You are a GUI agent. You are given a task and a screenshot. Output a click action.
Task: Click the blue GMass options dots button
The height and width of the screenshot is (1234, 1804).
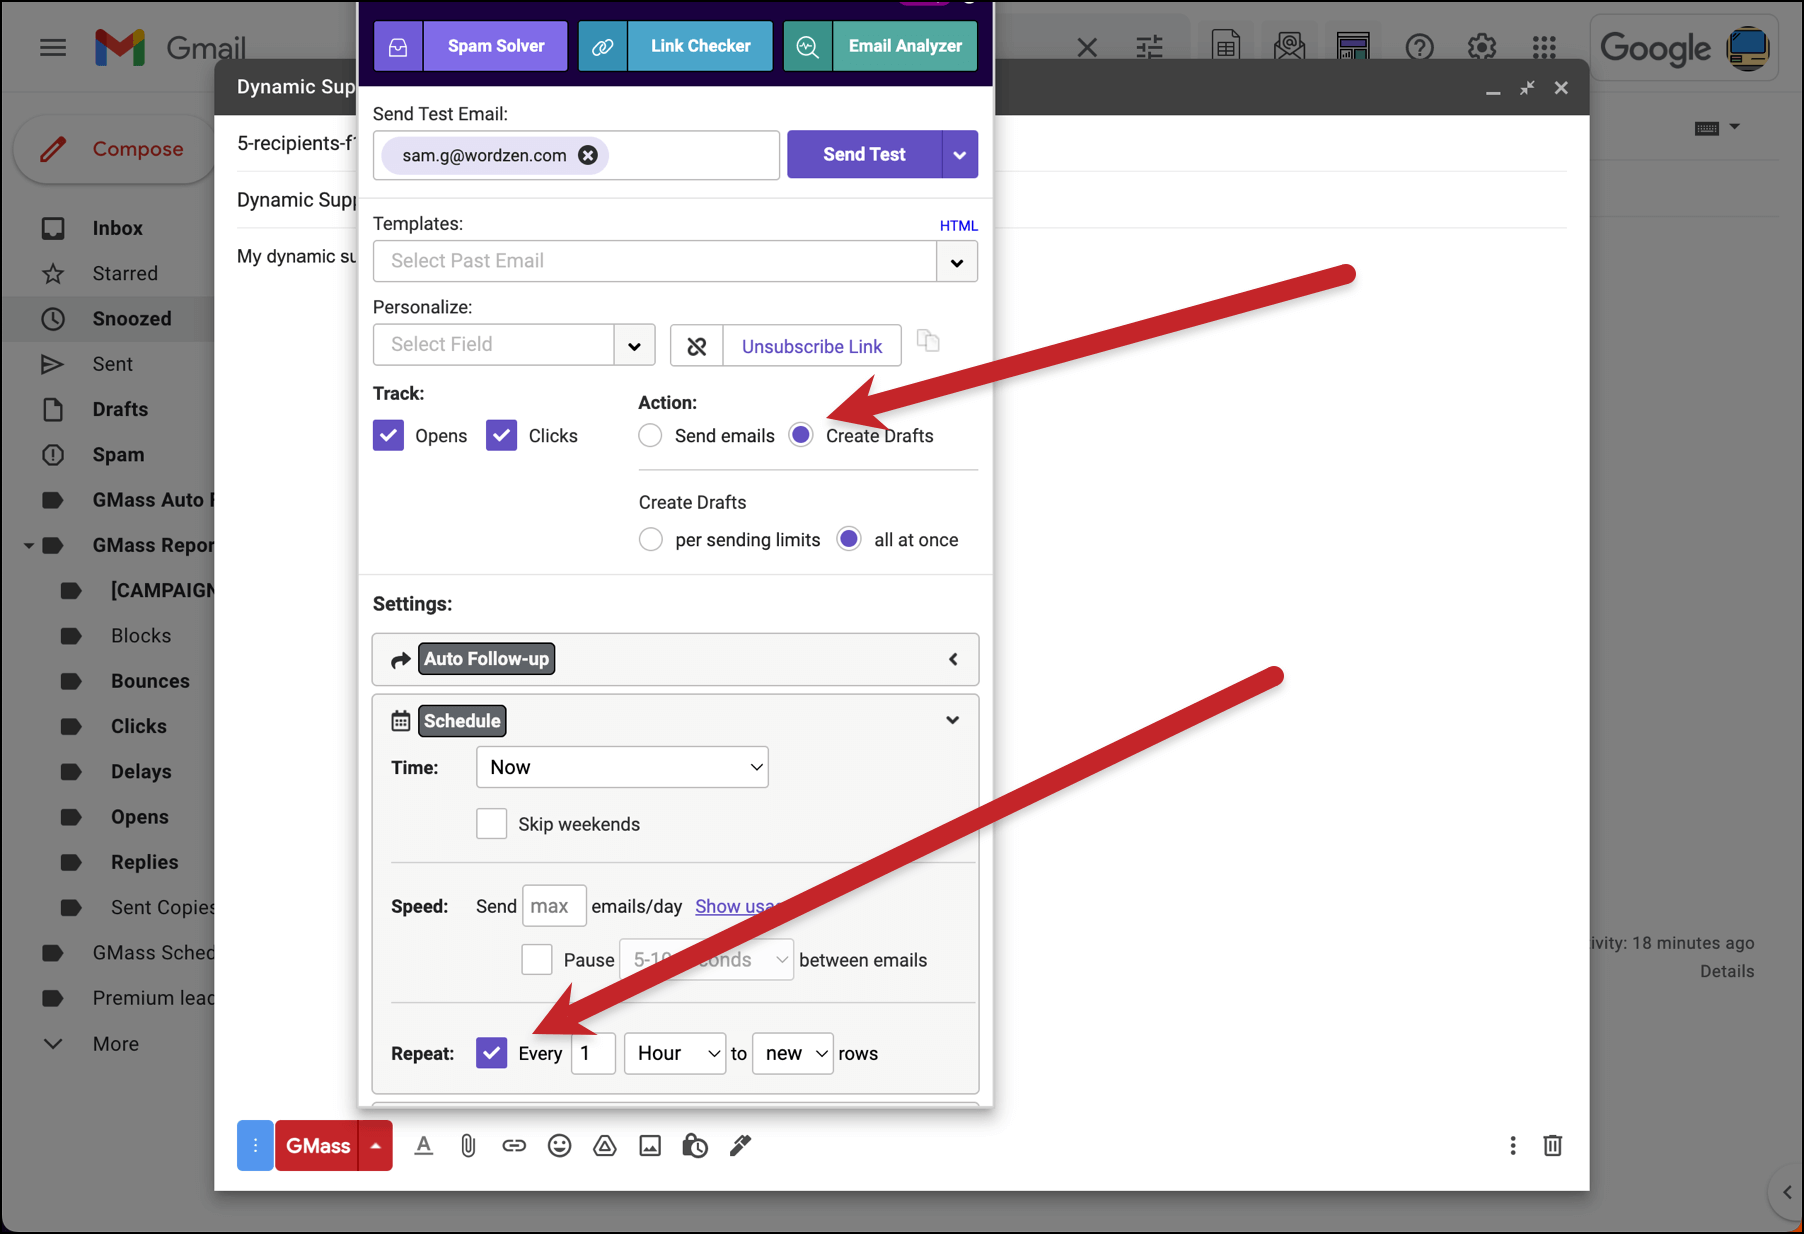pos(255,1146)
